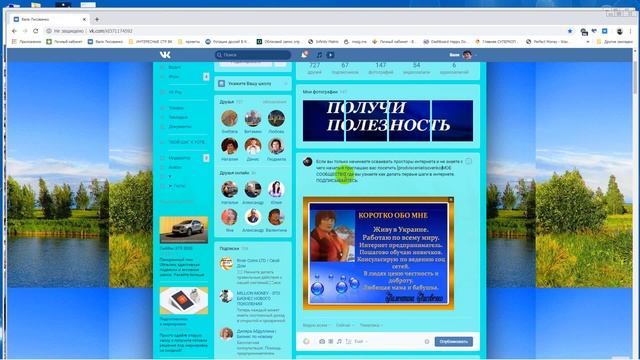Click the article text-size icon in the post composer
This screenshot has width=640, height=360.
(348, 341)
